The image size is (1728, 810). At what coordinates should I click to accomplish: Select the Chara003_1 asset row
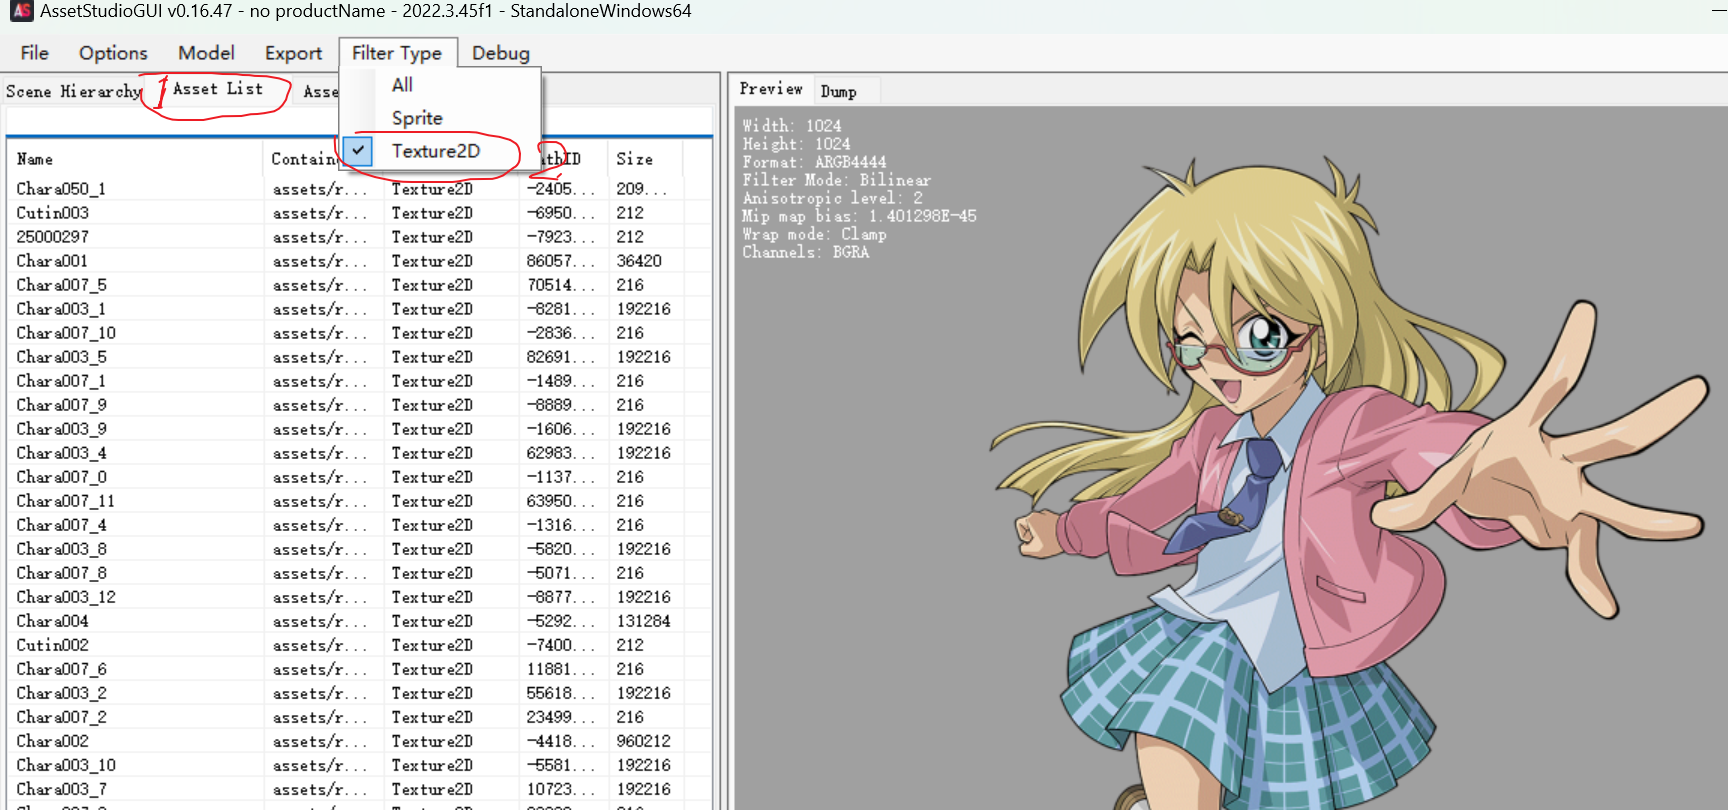(360, 309)
